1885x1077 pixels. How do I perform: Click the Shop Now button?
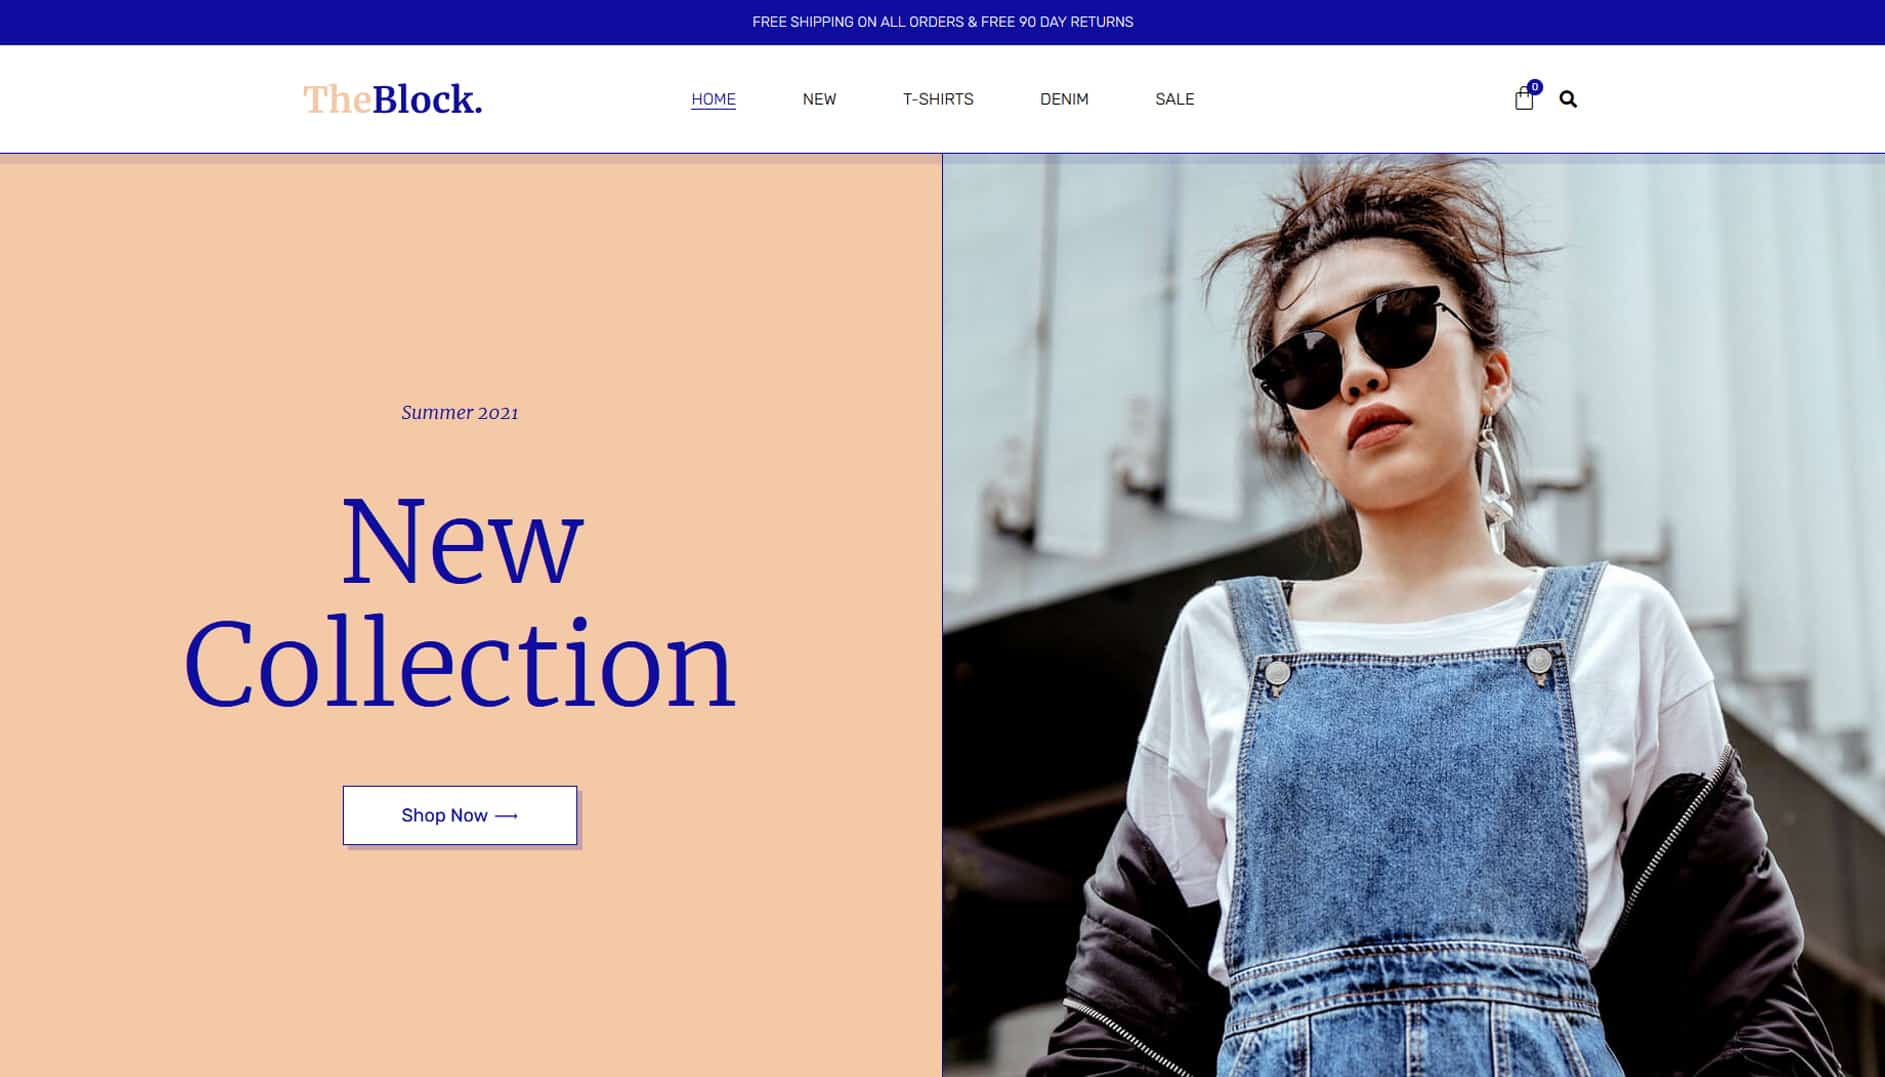coord(460,815)
